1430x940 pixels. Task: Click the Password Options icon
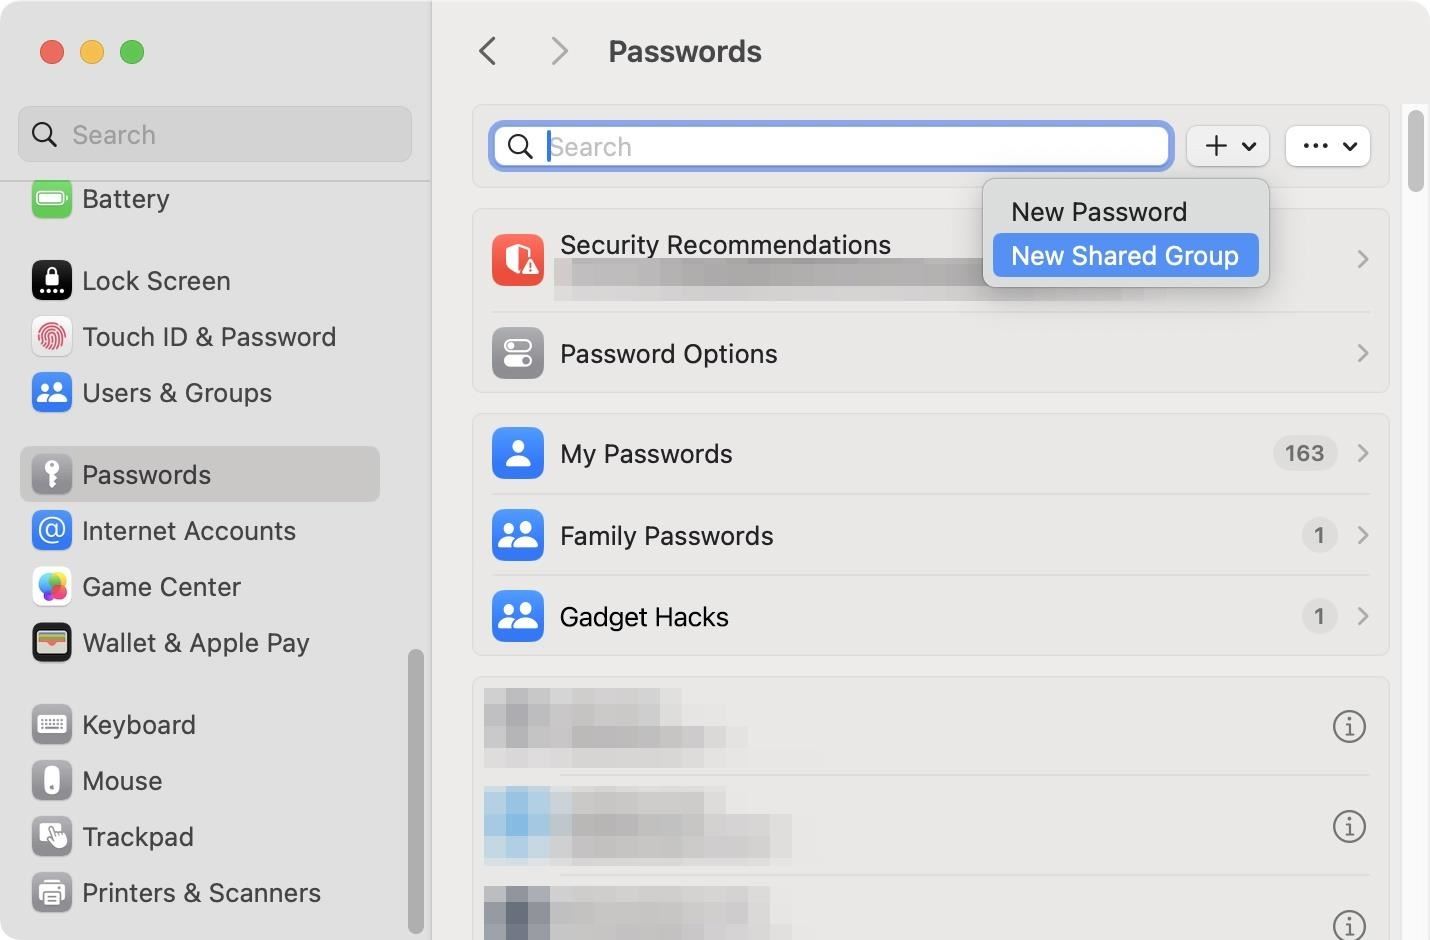click(x=517, y=353)
